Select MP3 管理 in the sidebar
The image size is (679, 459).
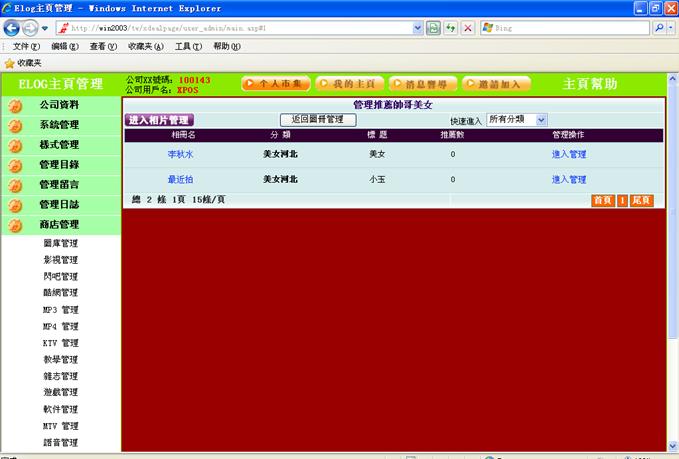click(60, 310)
